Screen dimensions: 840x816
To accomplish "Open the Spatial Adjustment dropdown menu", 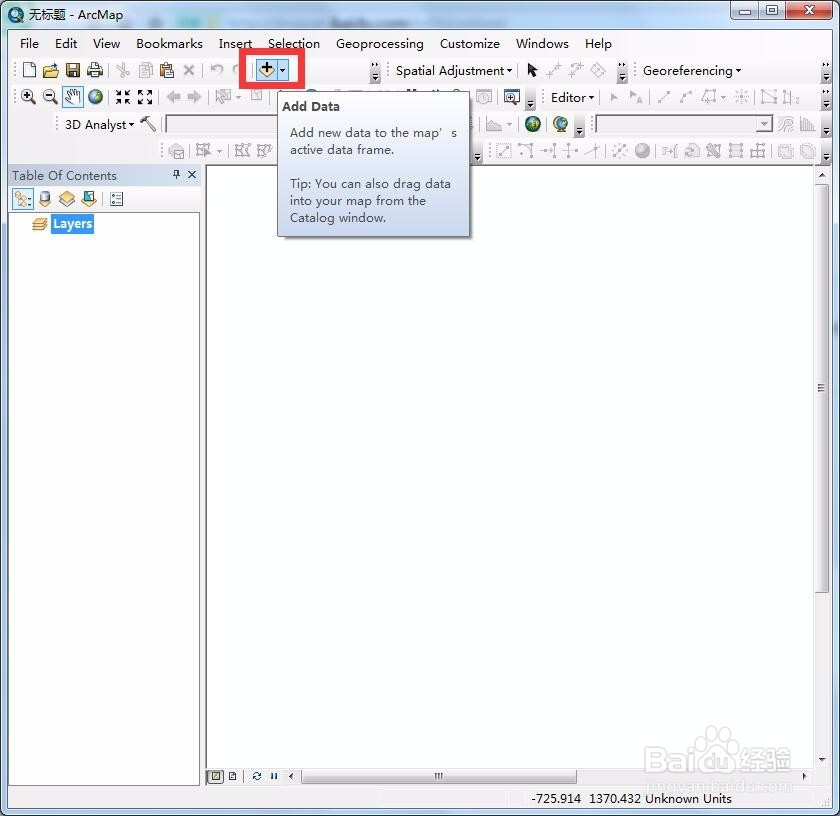I will pyautogui.click(x=454, y=71).
